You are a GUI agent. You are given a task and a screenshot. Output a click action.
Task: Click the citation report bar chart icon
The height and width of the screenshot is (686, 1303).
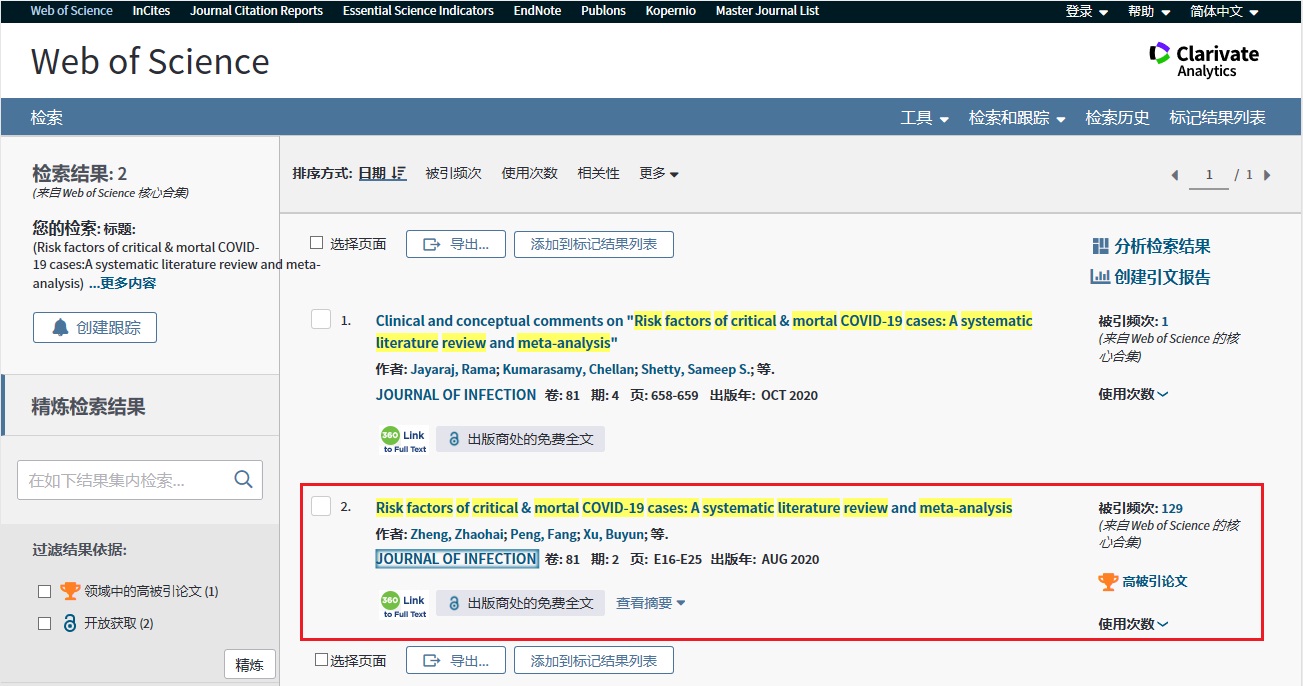[1100, 277]
